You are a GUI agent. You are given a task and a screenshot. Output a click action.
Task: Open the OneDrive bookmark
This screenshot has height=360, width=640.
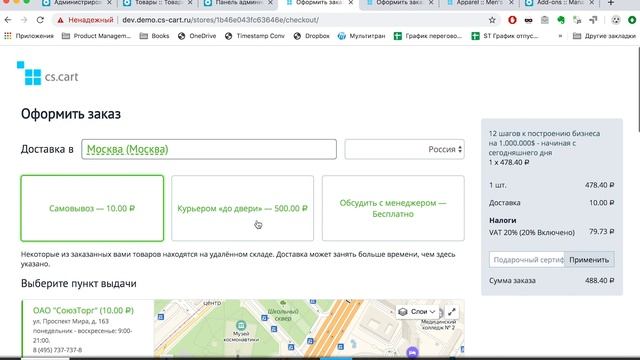point(197,36)
